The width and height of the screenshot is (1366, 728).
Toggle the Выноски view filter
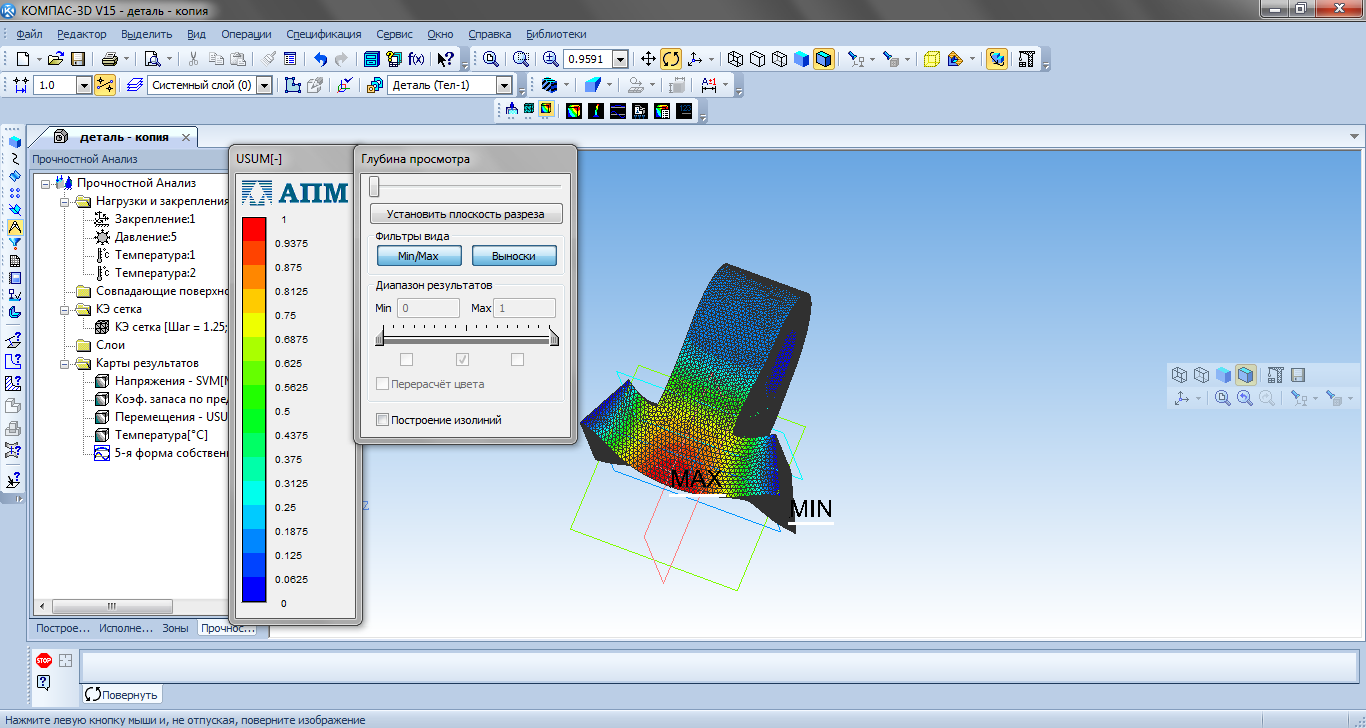(514, 256)
